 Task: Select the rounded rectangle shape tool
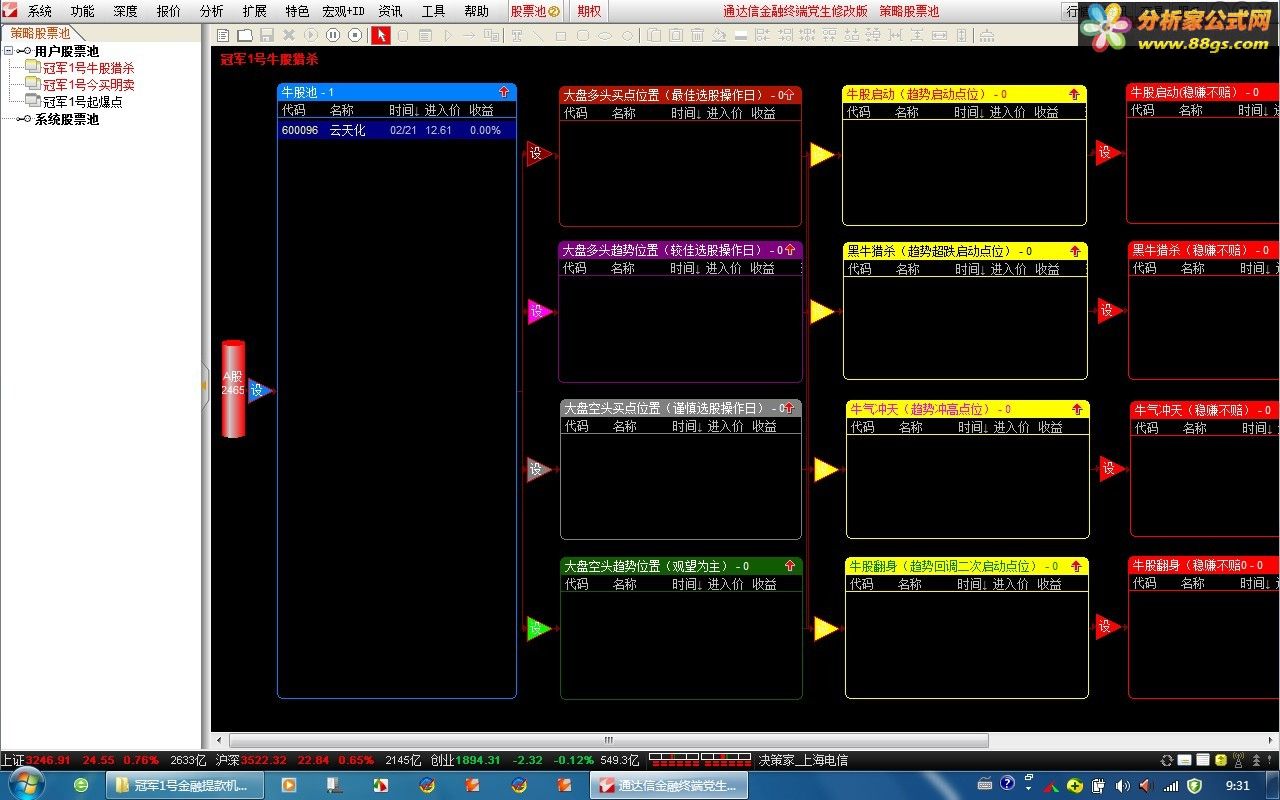pos(583,35)
